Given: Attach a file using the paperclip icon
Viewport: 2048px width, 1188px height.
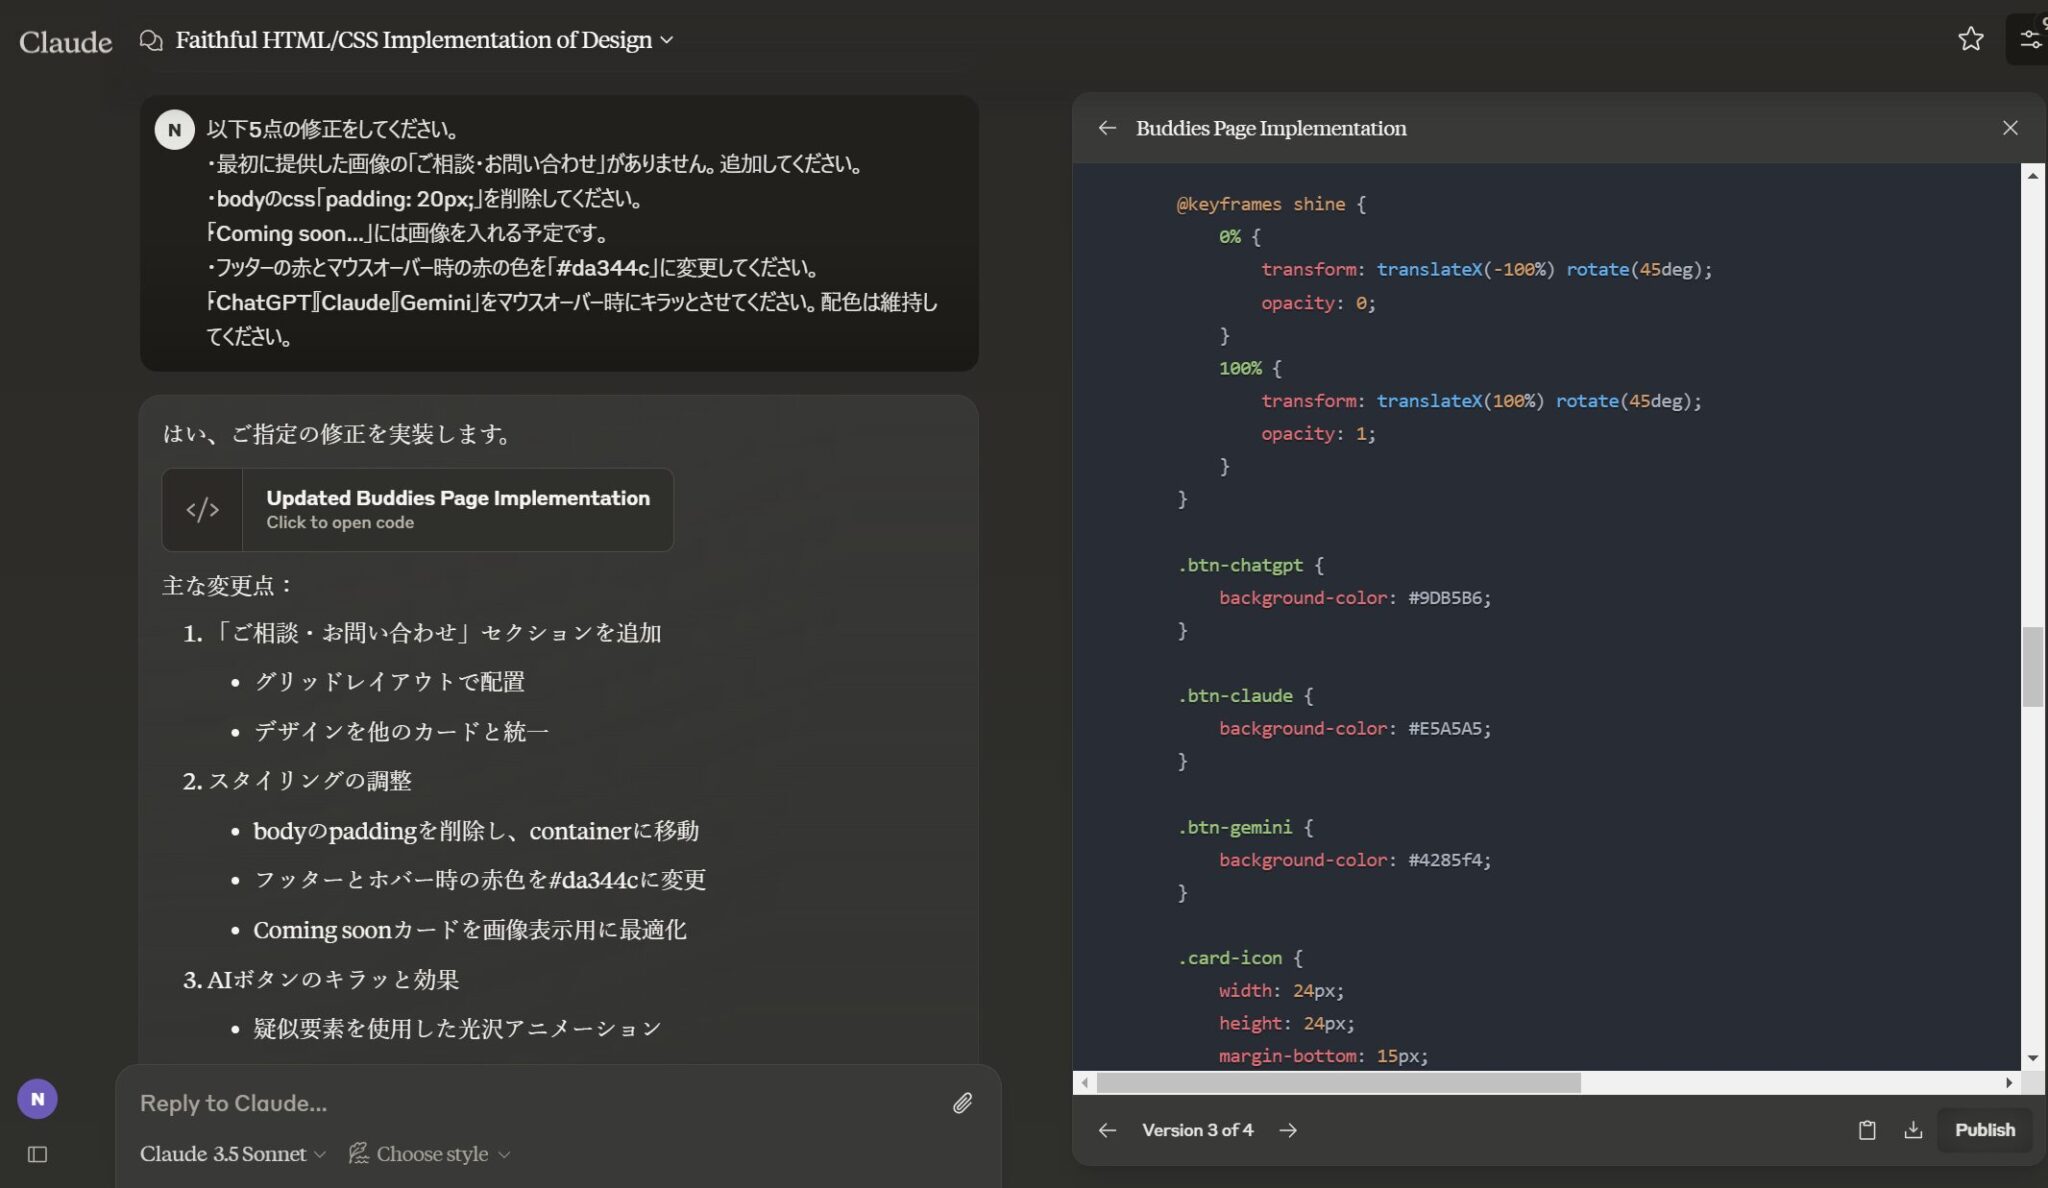Looking at the screenshot, I should [963, 1103].
